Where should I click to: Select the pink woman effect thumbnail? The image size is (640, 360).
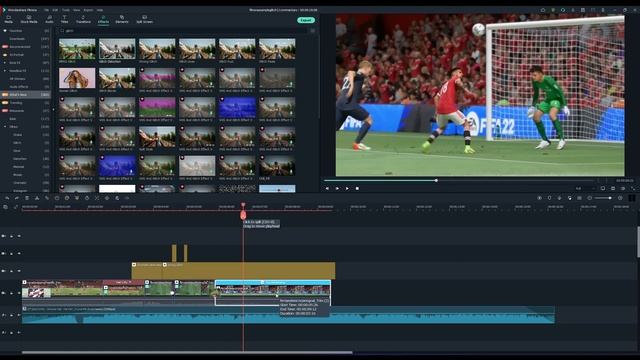pos(77,78)
